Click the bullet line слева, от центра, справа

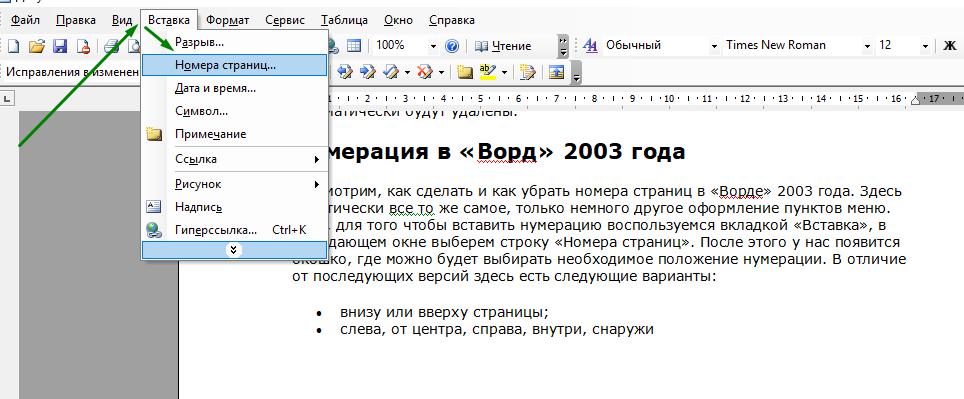click(497, 329)
